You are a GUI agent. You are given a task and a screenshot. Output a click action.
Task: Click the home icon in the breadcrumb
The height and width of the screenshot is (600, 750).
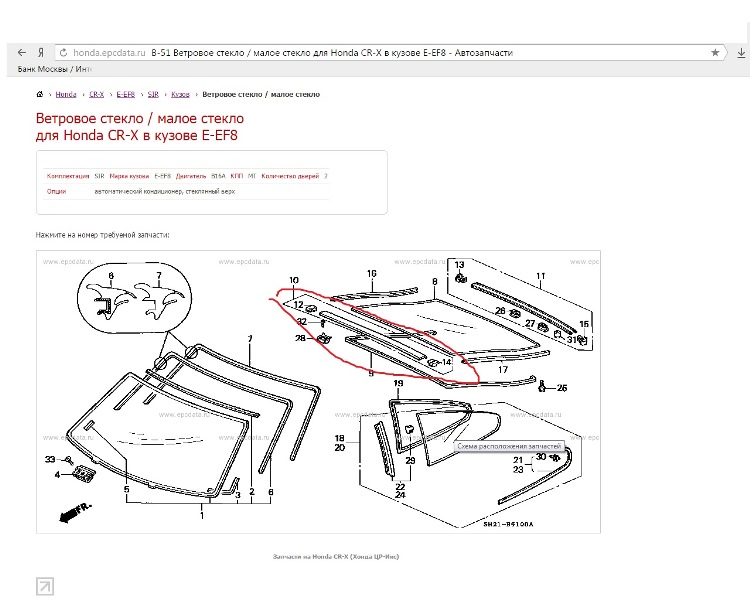pyautogui.click(x=40, y=94)
